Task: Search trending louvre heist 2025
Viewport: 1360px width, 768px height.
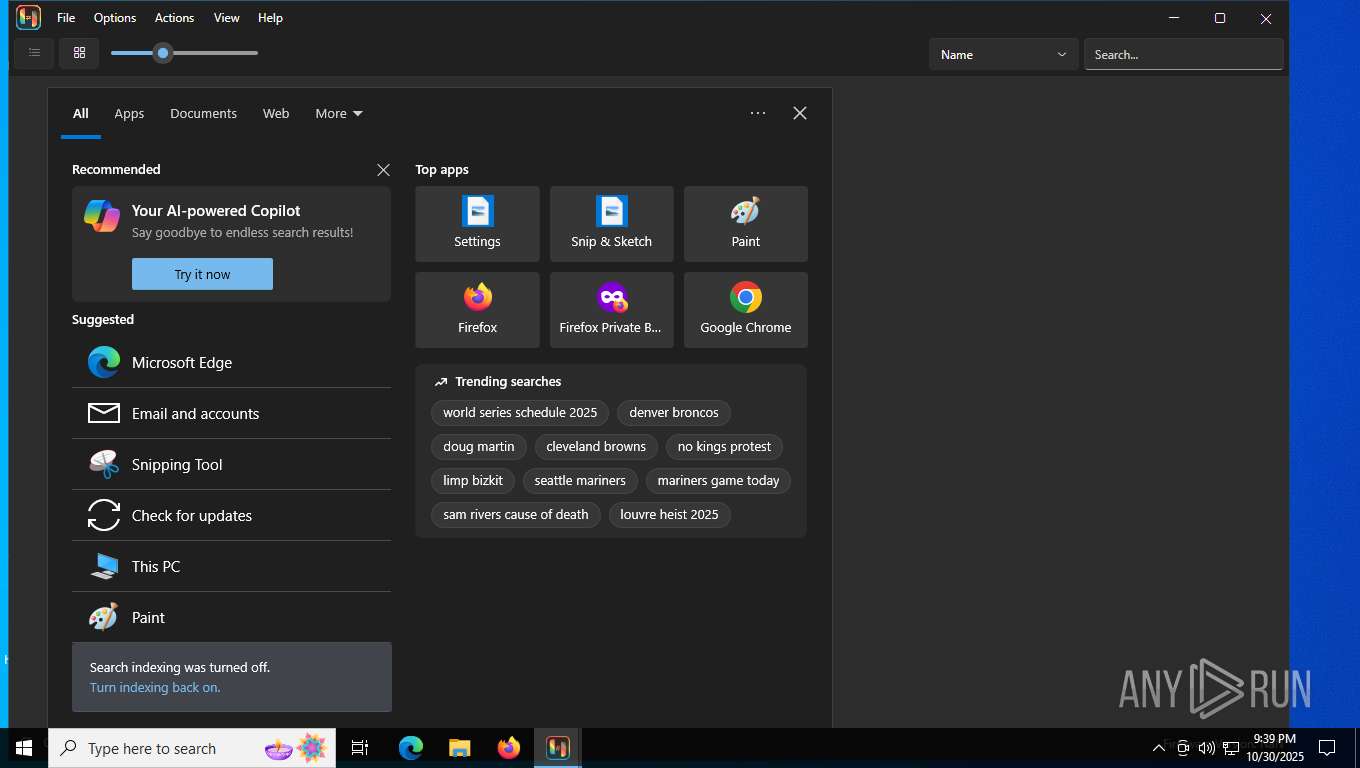Action: (x=669, y=514)
